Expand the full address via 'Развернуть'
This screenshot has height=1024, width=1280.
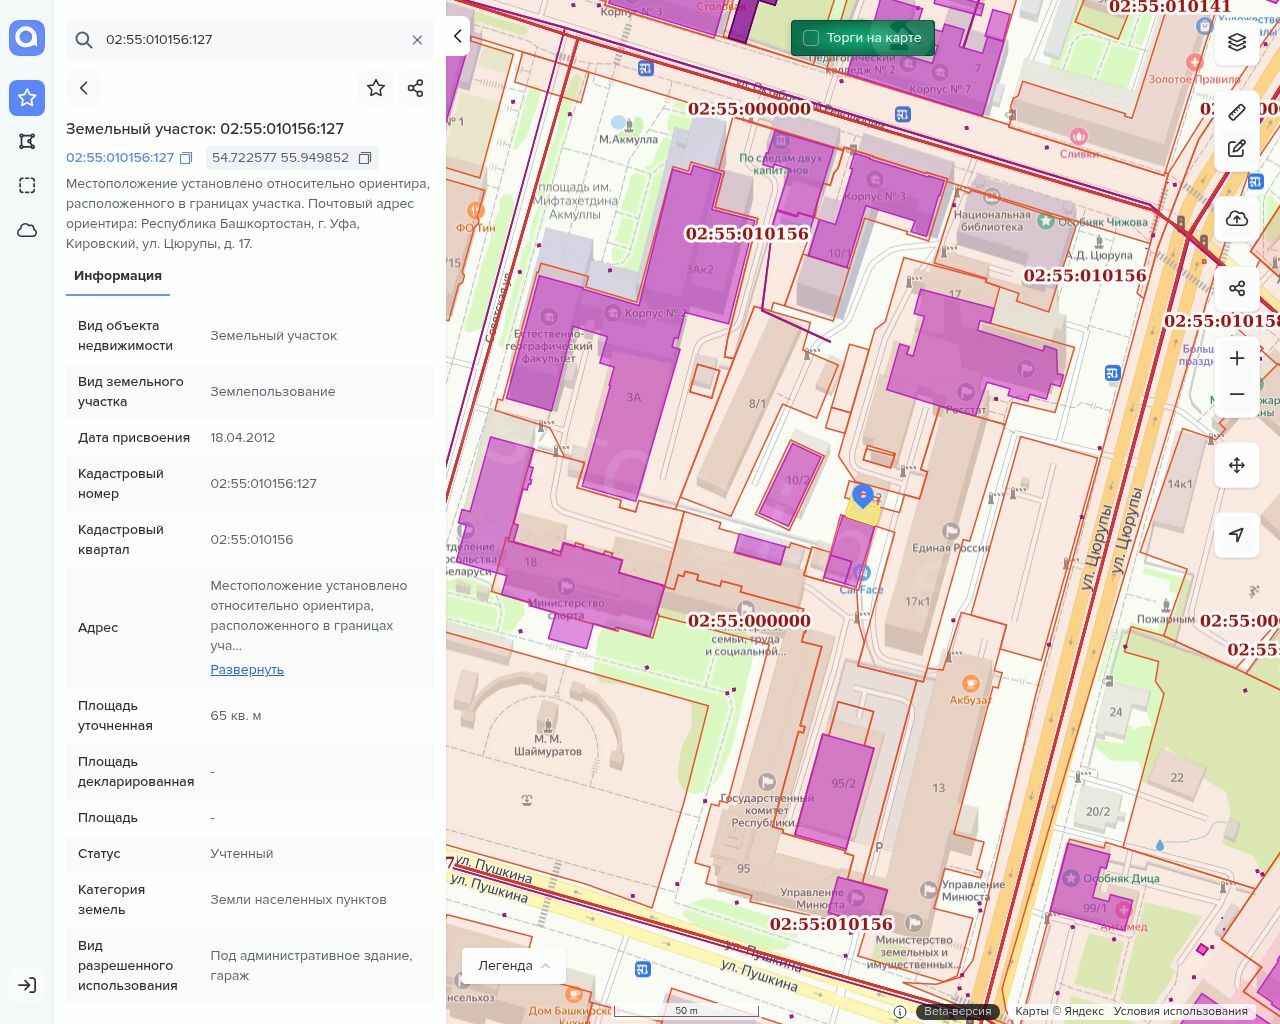coord(247,669)
